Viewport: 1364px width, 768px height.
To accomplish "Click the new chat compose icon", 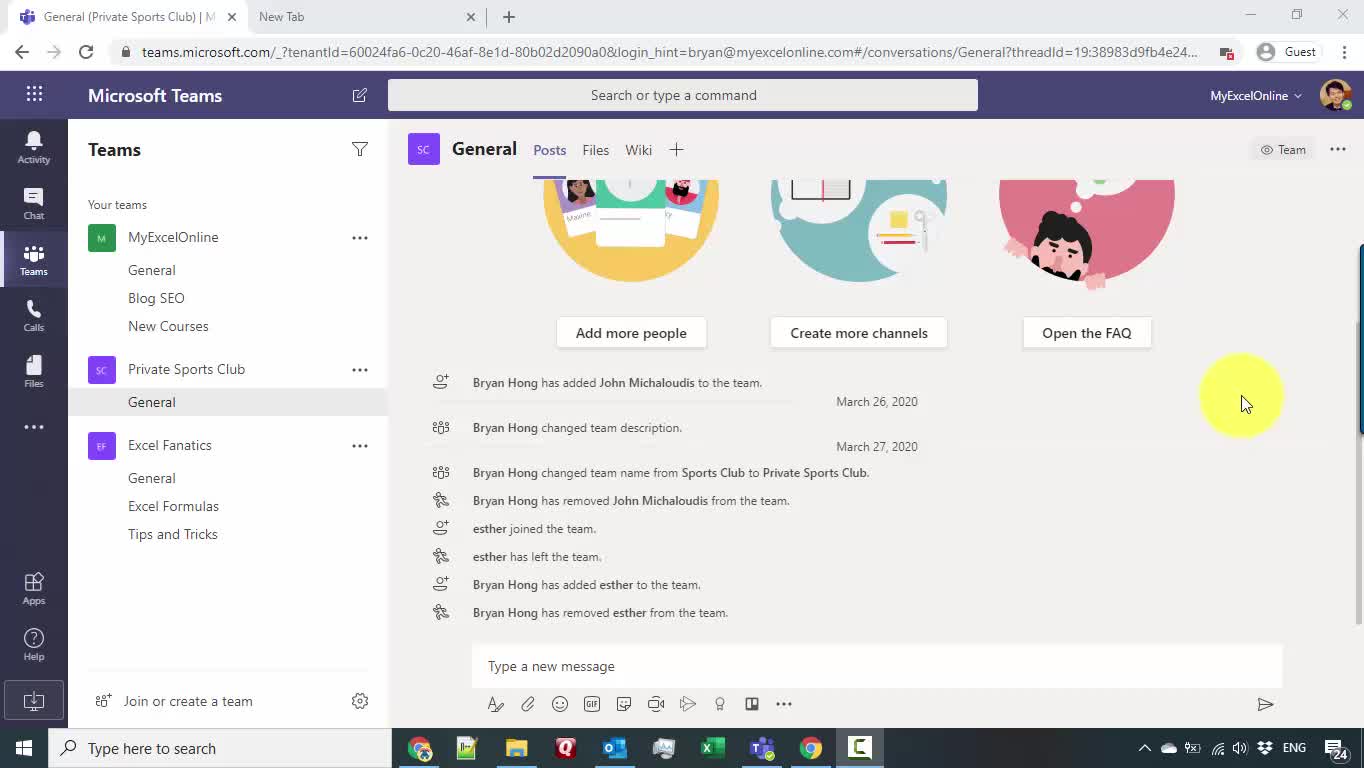I will [359, 95].
